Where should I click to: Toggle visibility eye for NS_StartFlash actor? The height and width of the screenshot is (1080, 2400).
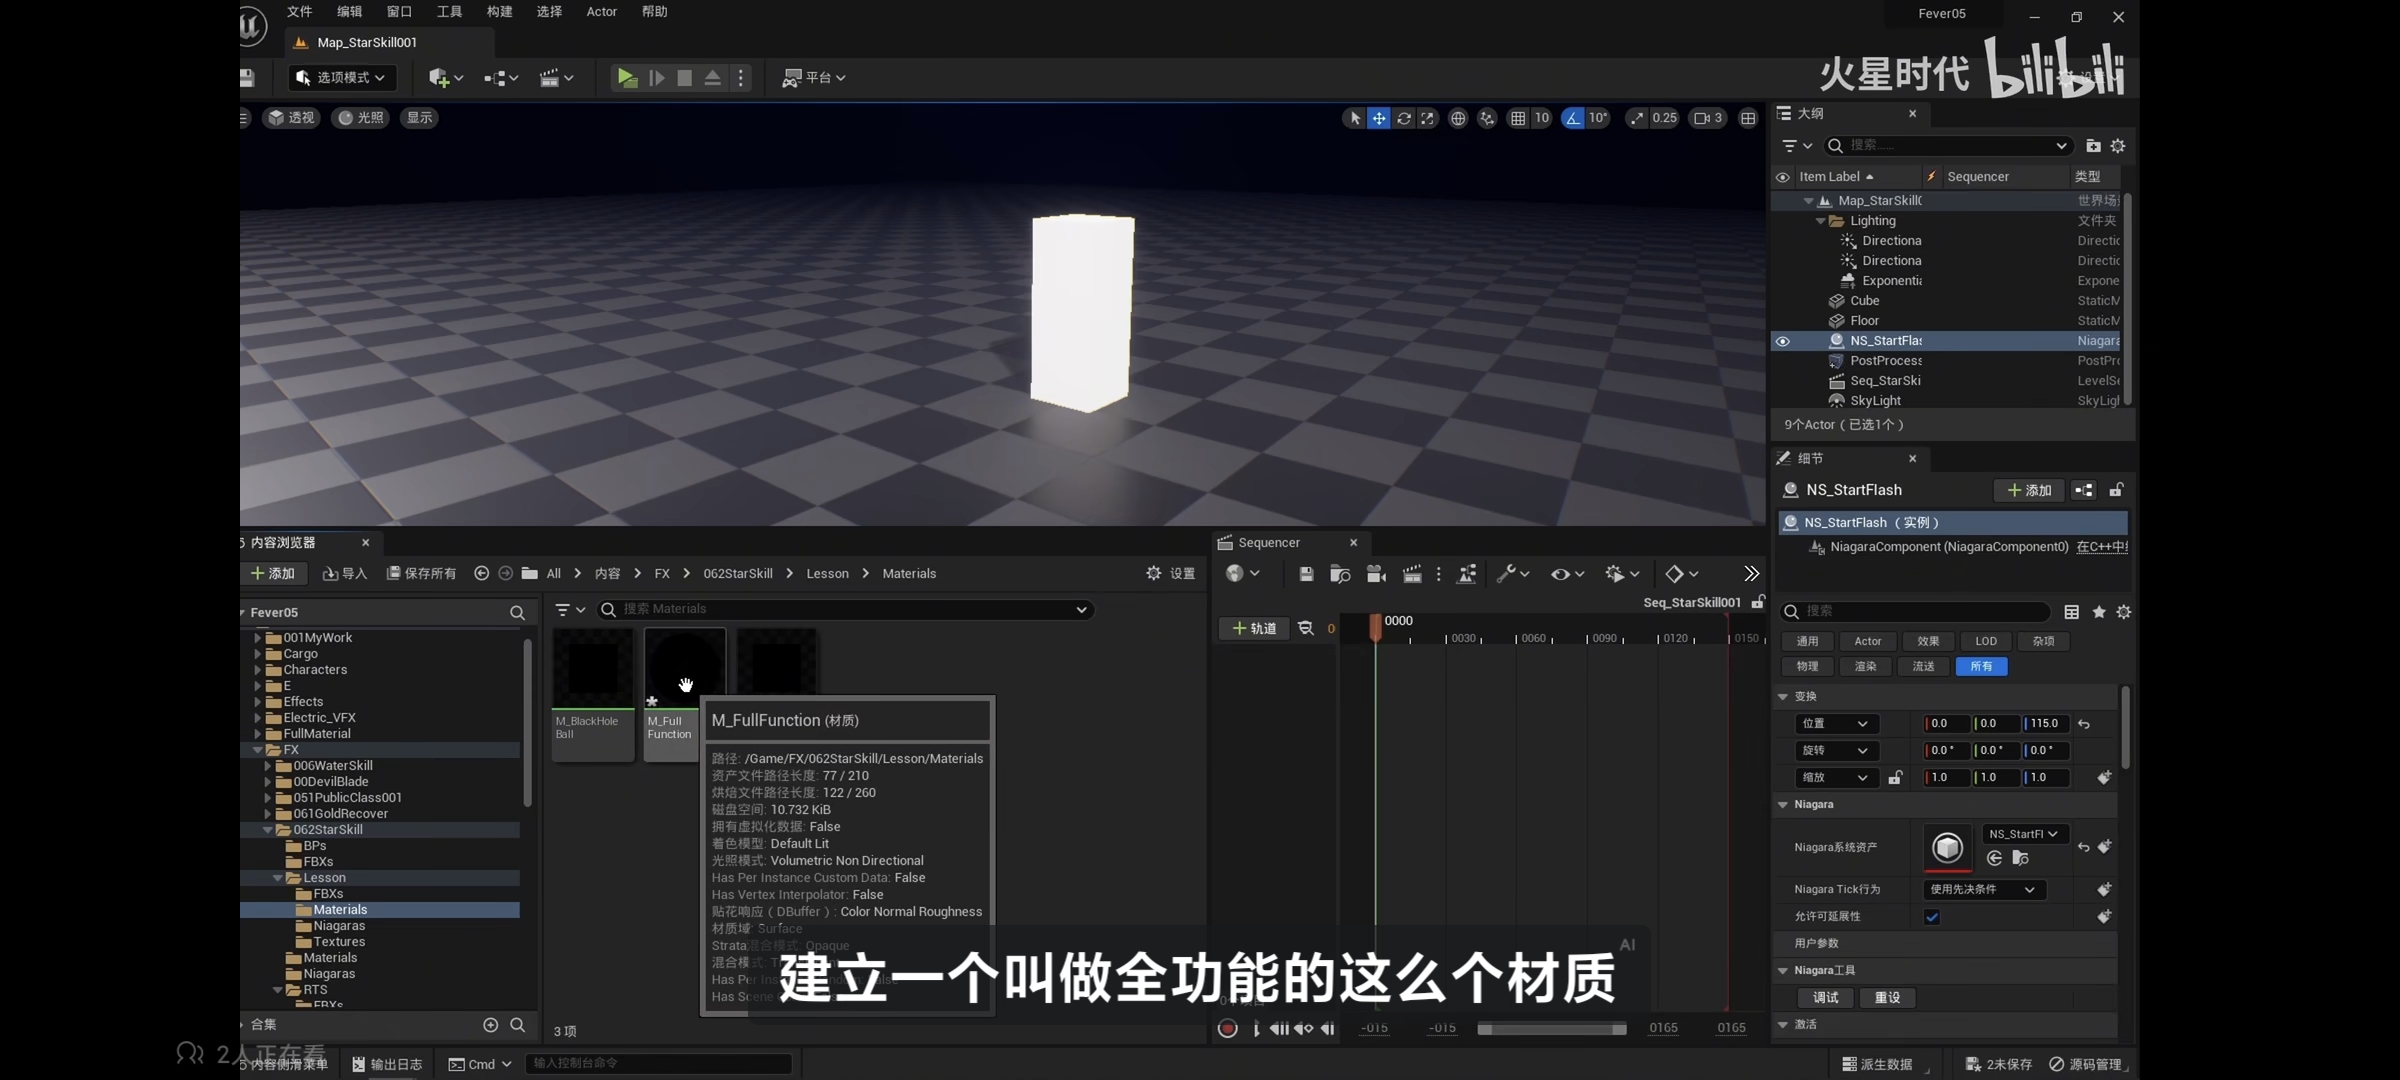point(1782,341)
